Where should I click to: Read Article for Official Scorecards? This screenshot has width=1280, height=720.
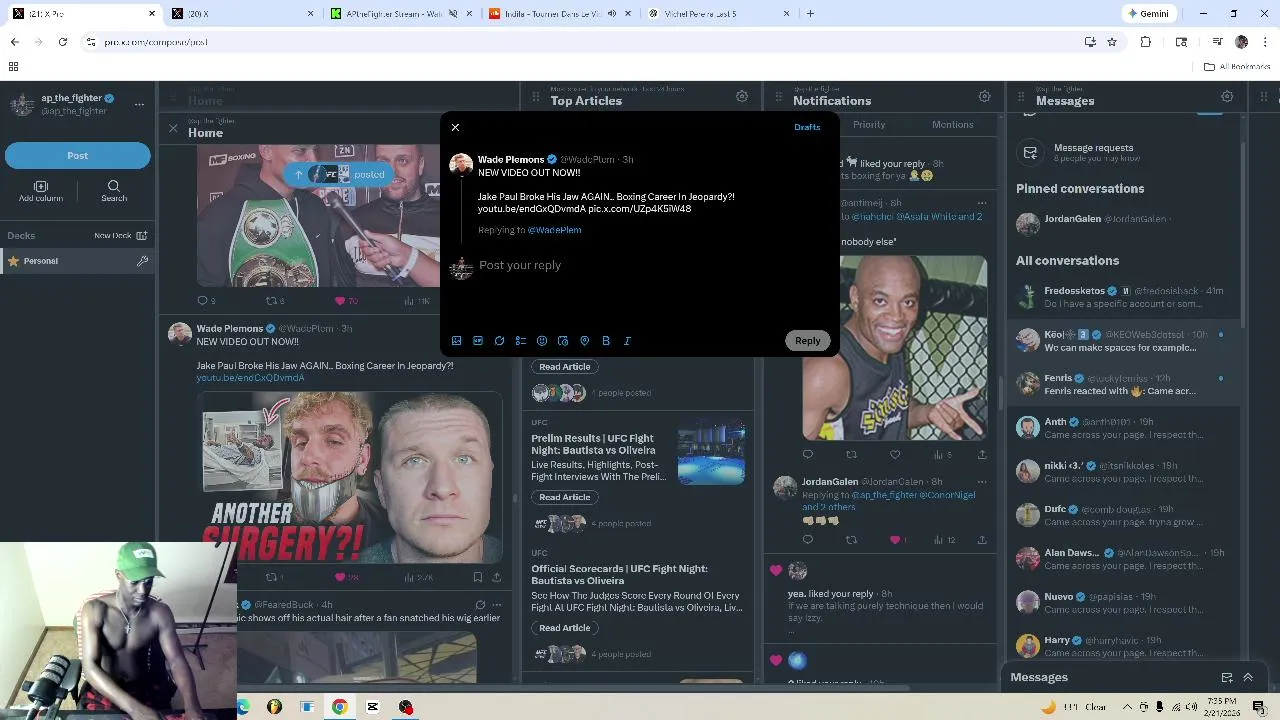(565, 628)
